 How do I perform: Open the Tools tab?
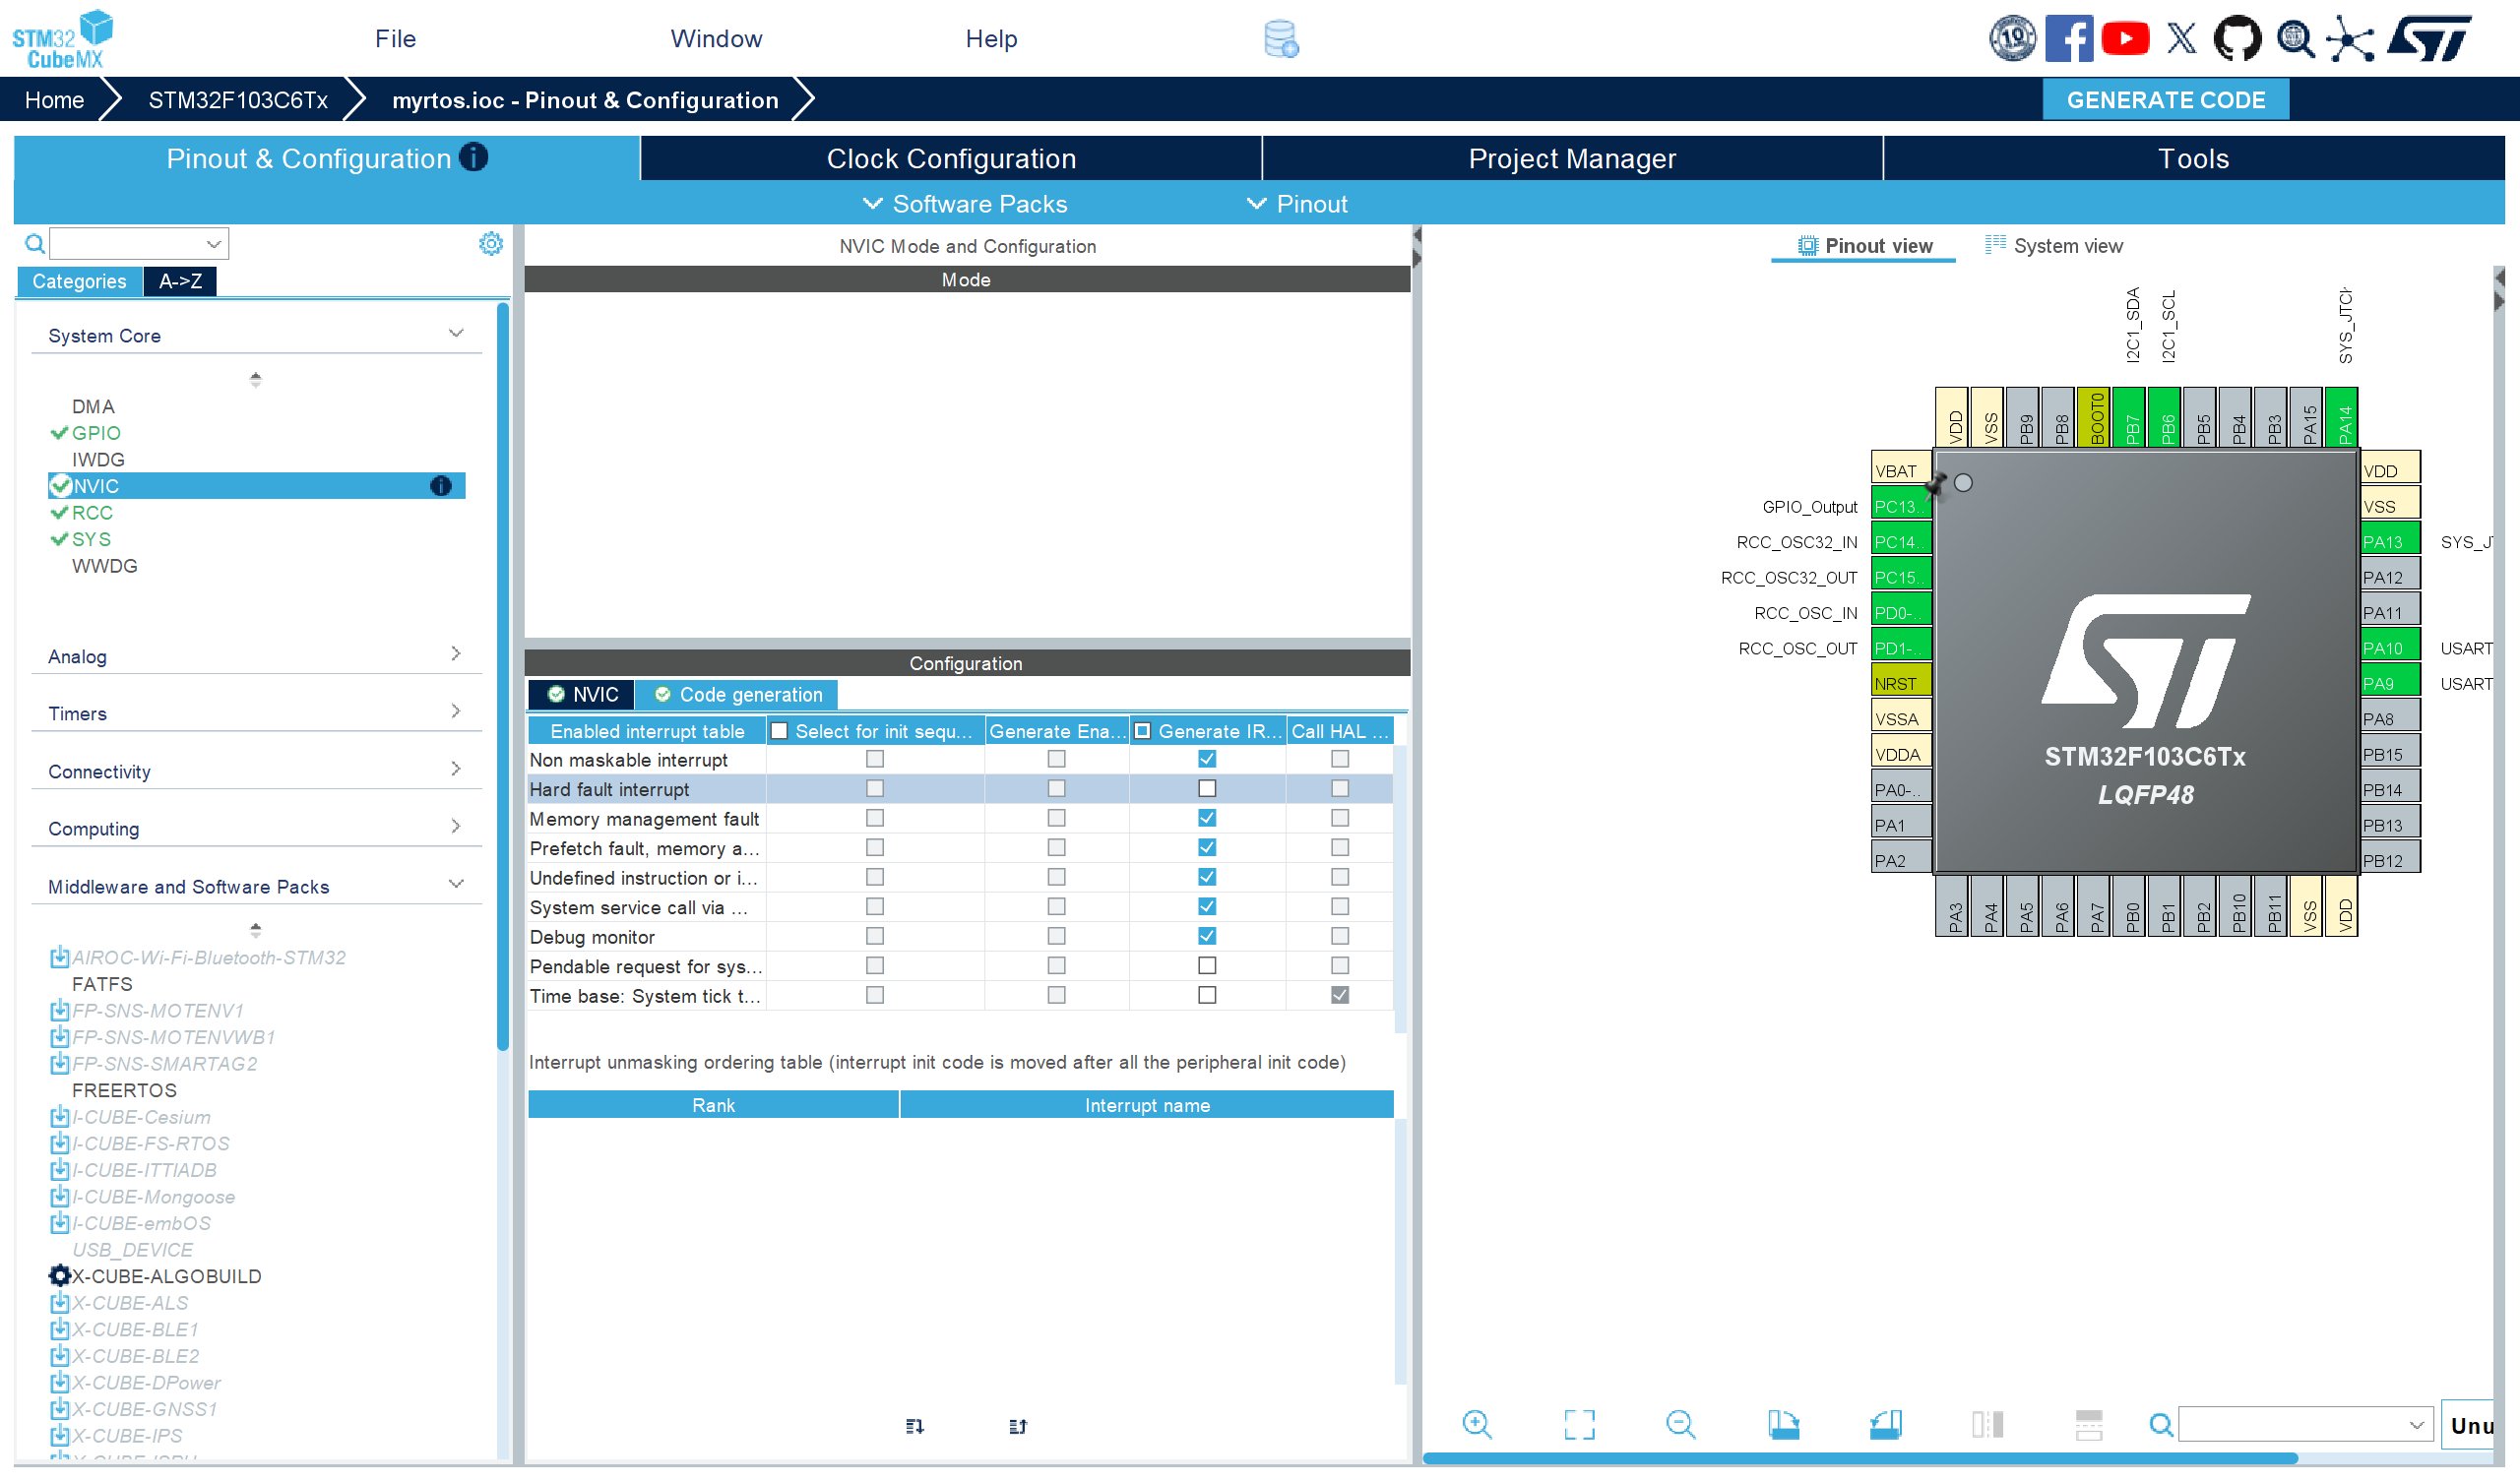(2194, 159)
